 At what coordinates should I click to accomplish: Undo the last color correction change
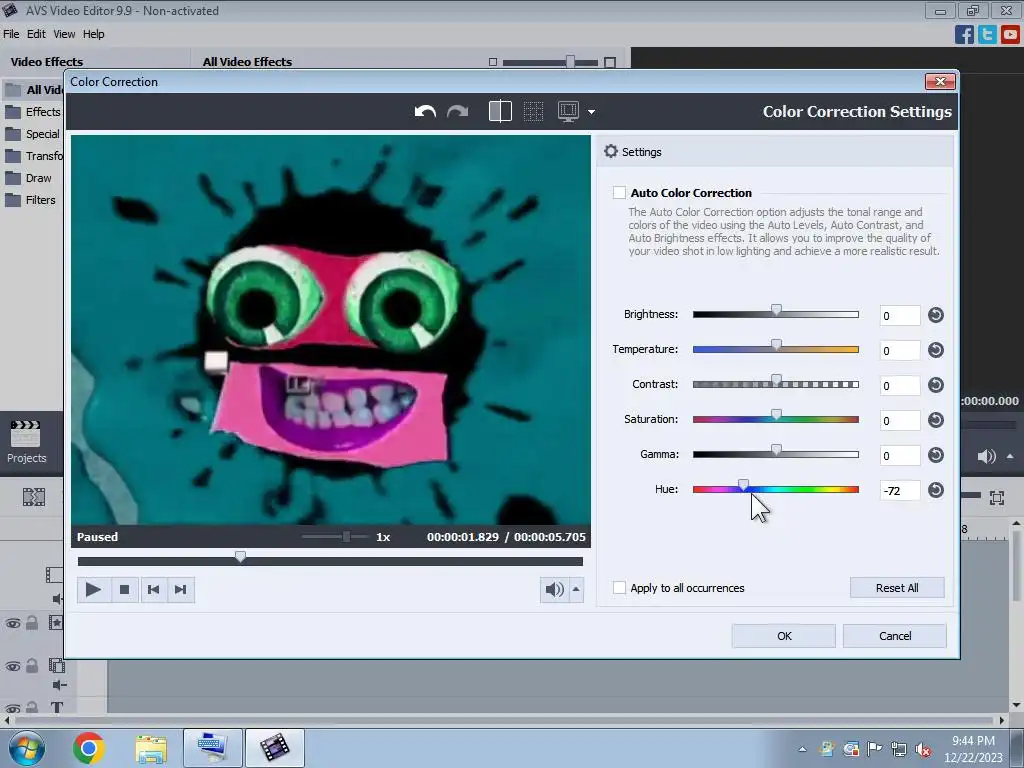pos(425,112)
